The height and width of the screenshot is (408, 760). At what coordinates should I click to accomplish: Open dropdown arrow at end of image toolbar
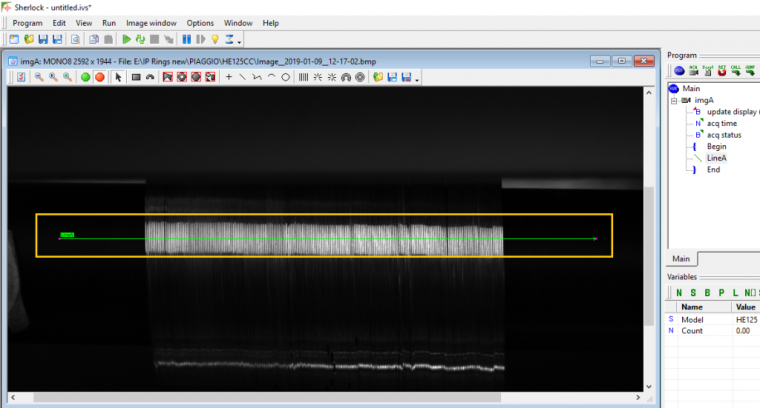tap(417, 79)
